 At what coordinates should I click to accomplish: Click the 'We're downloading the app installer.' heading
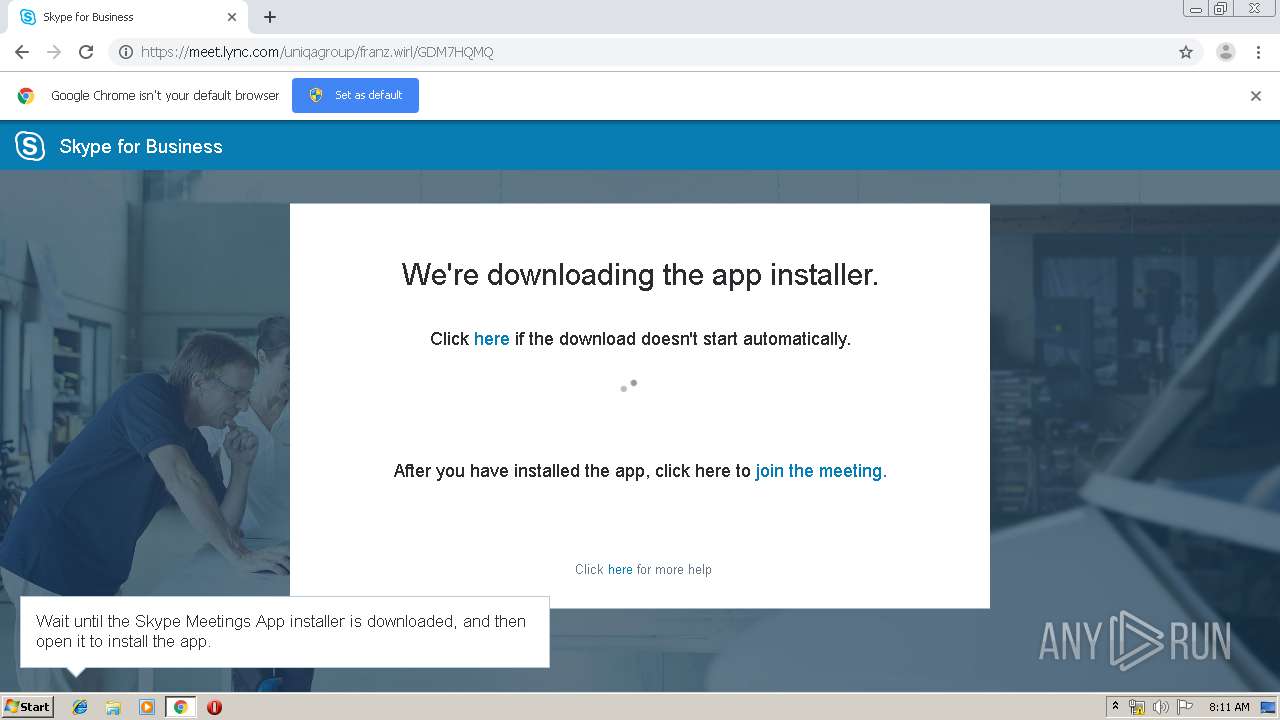point(640,275)
